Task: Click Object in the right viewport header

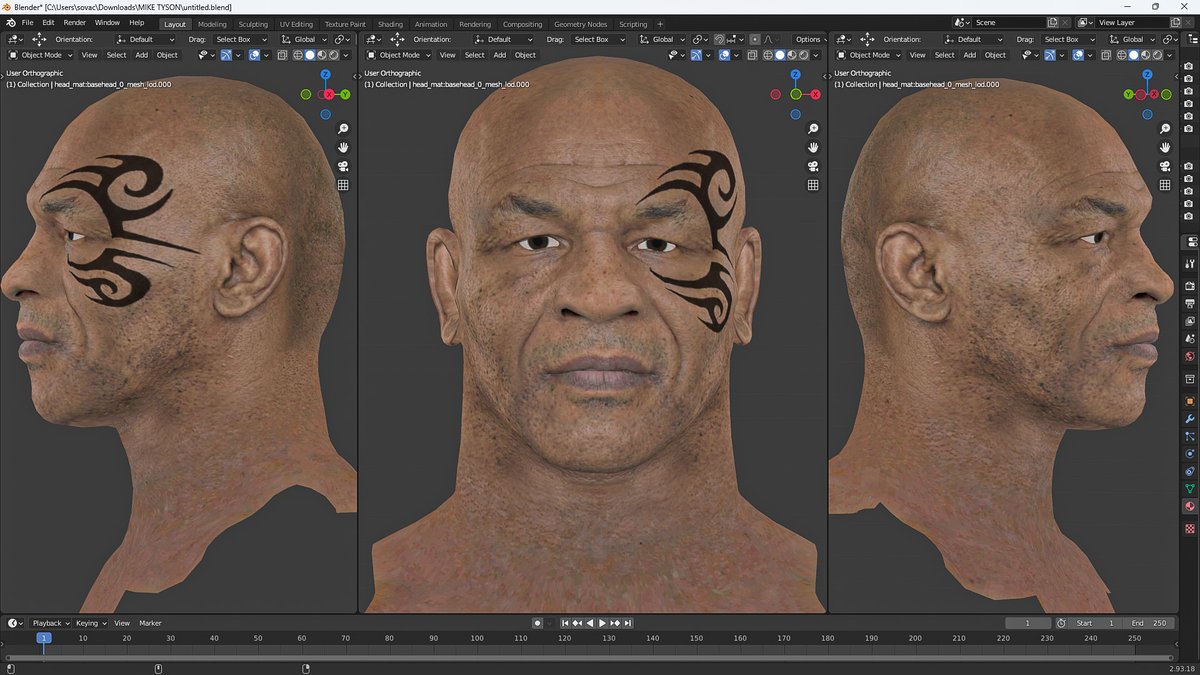Action: click(995, 55)
